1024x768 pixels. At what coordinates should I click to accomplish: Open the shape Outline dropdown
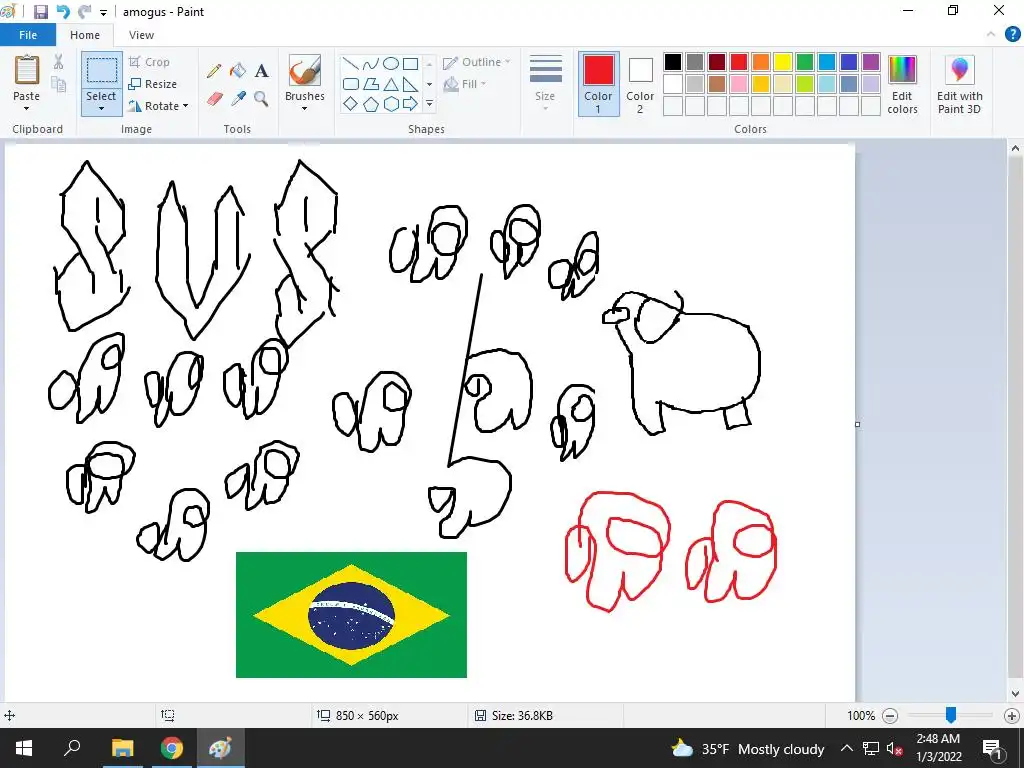tap(477, 62)
